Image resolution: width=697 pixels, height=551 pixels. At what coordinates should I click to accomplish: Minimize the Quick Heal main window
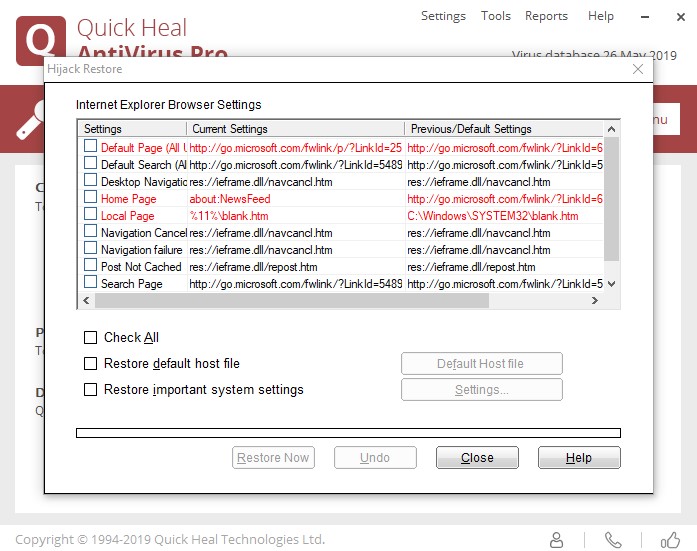(x=645, y=17)
